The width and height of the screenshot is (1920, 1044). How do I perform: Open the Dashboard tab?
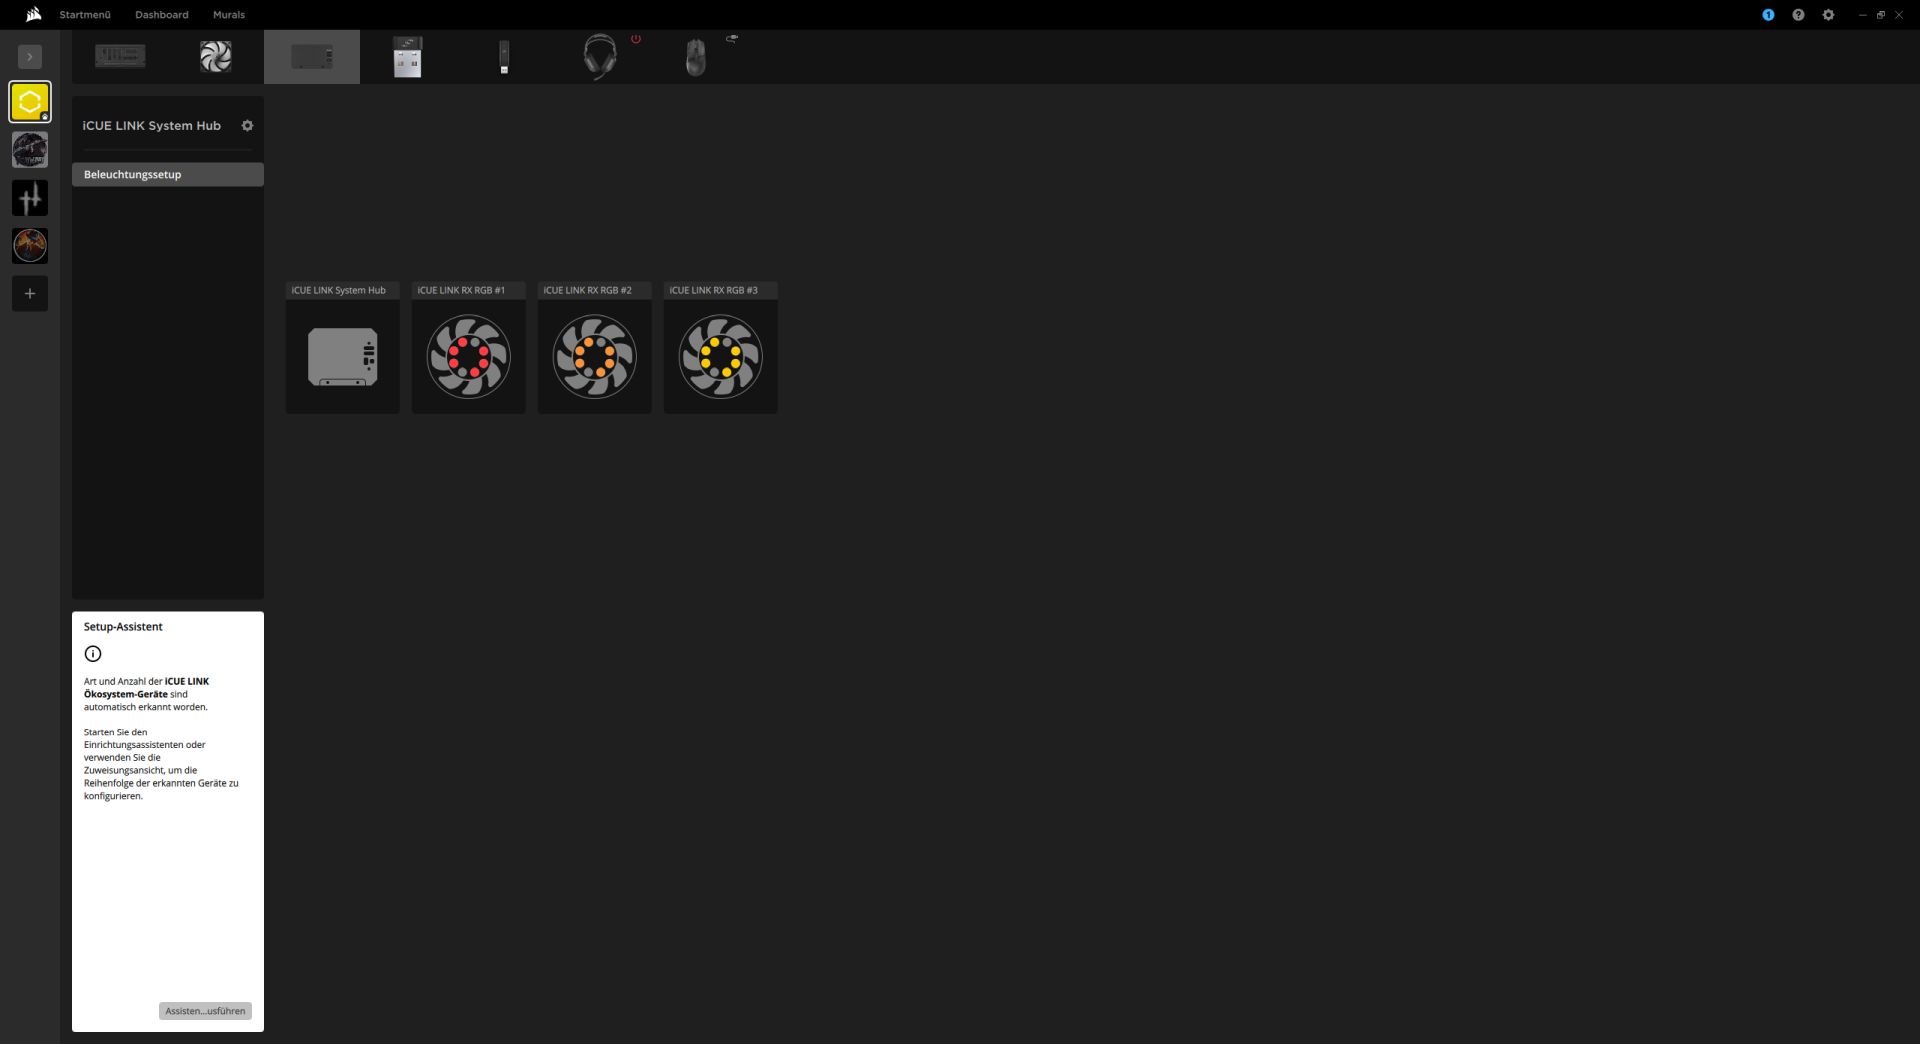pyautogui.click(x=162, y=15)
